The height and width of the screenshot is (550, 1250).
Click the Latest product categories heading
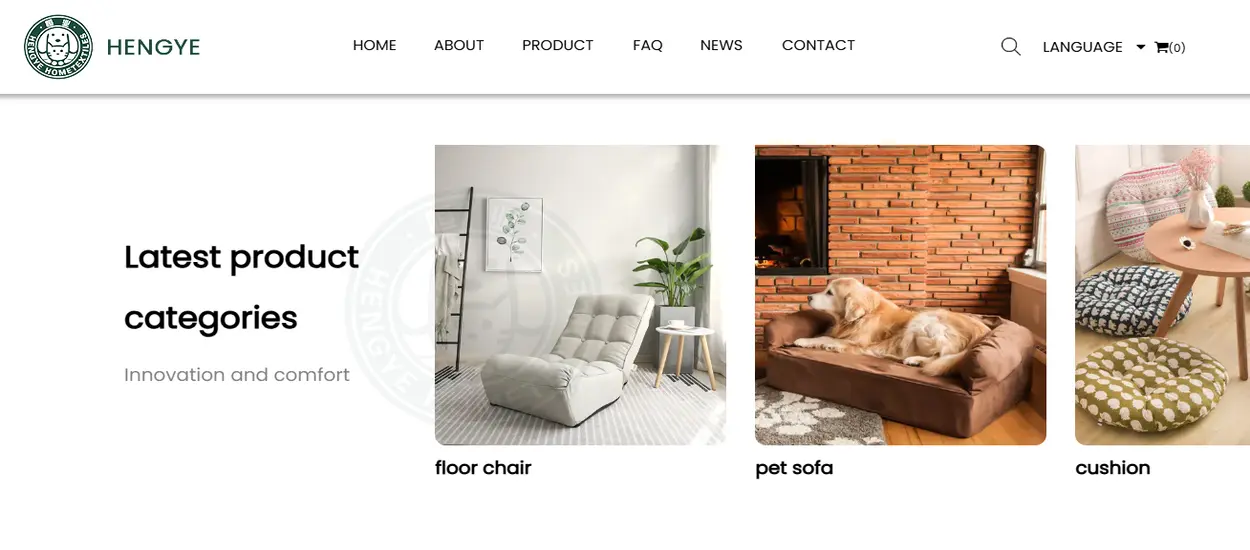pos(241,288)
